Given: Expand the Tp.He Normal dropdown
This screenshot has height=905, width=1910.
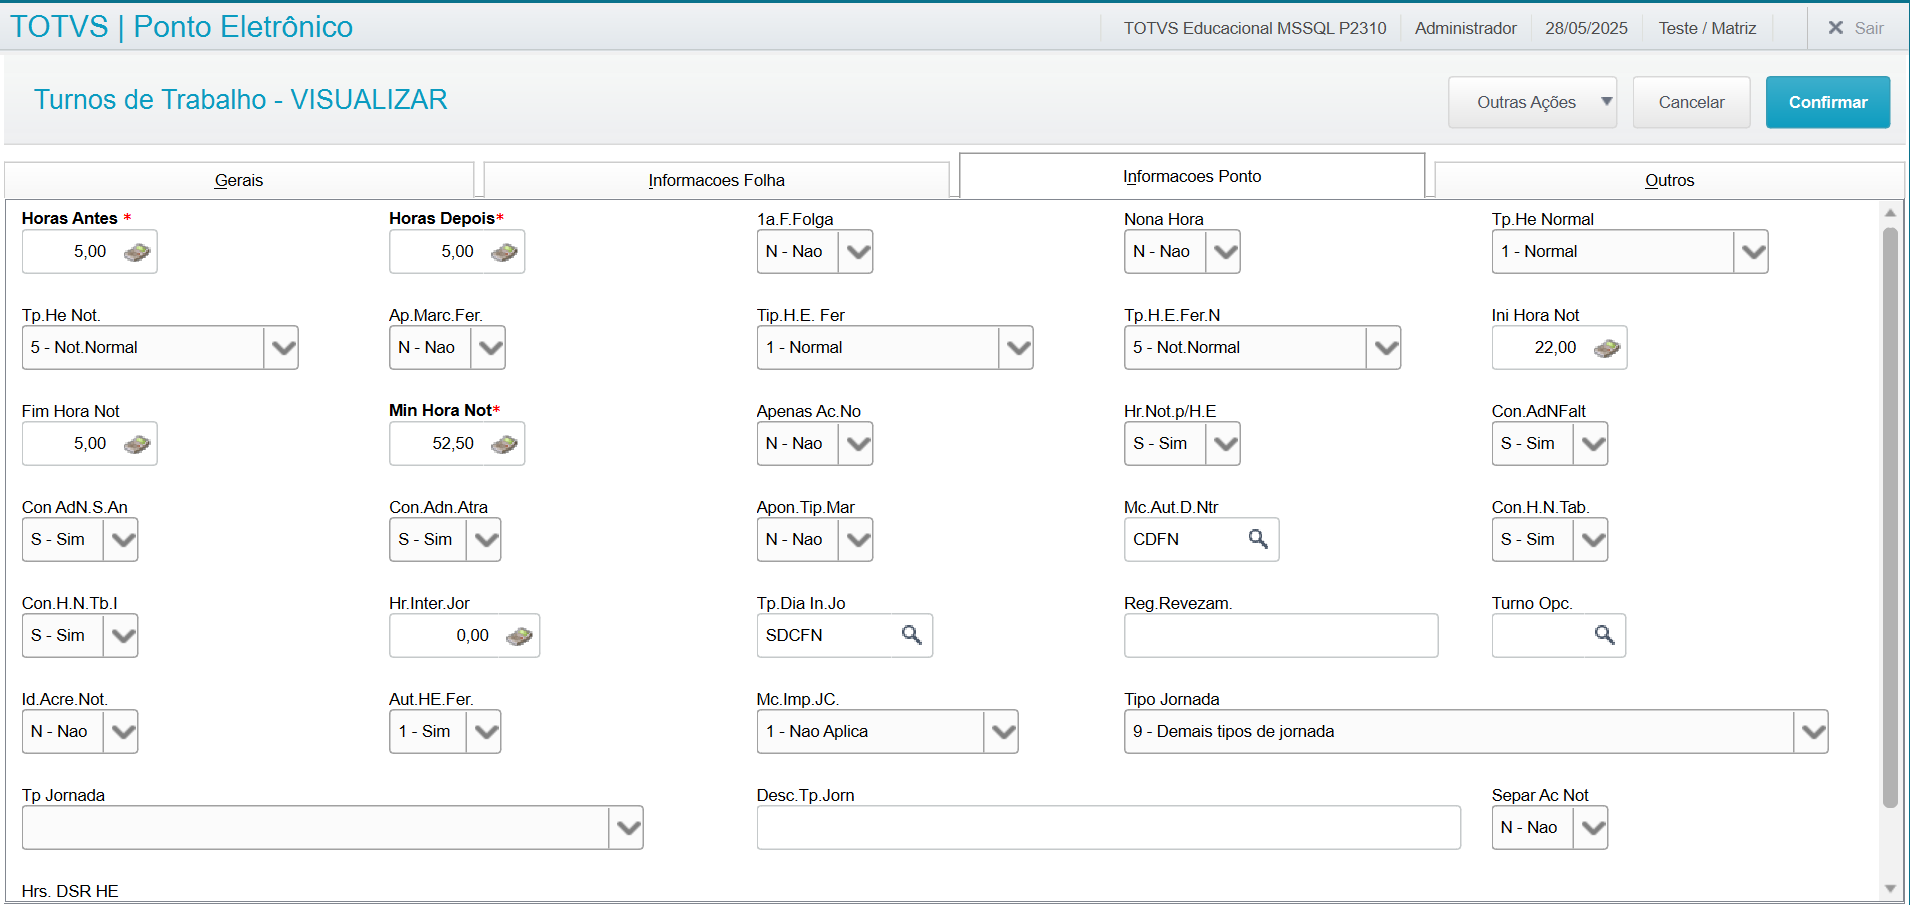Looking at the screenshot, I should tap(1752, 252).
